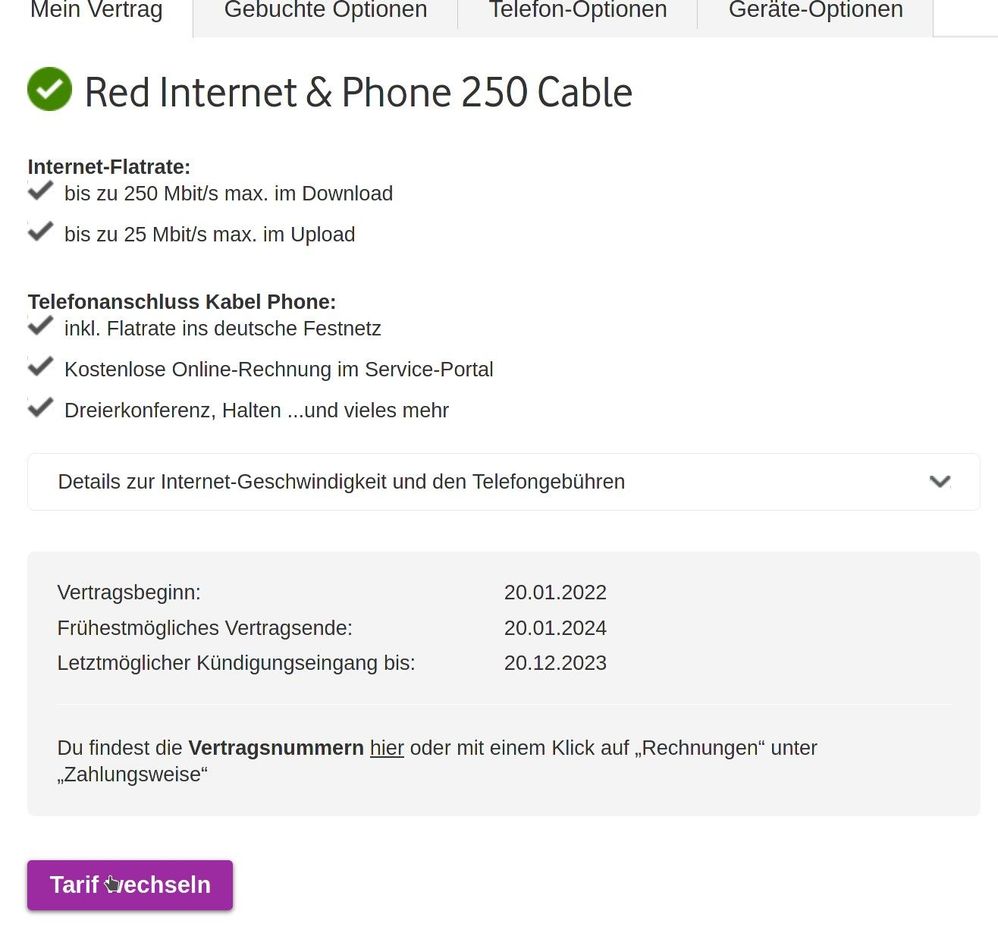The image size is (998, 934).
Task: Click the checkmark icon beside Online-Rechnung feature
Action: click(x=40, y=366)
